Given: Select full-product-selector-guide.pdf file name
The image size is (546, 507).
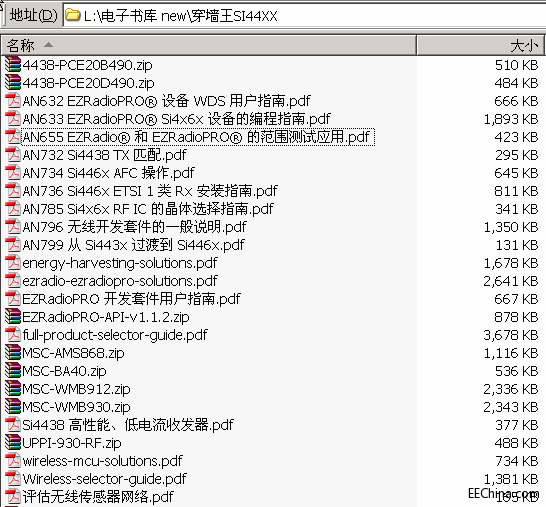Looking at the screenshot, I should point(115,335).
